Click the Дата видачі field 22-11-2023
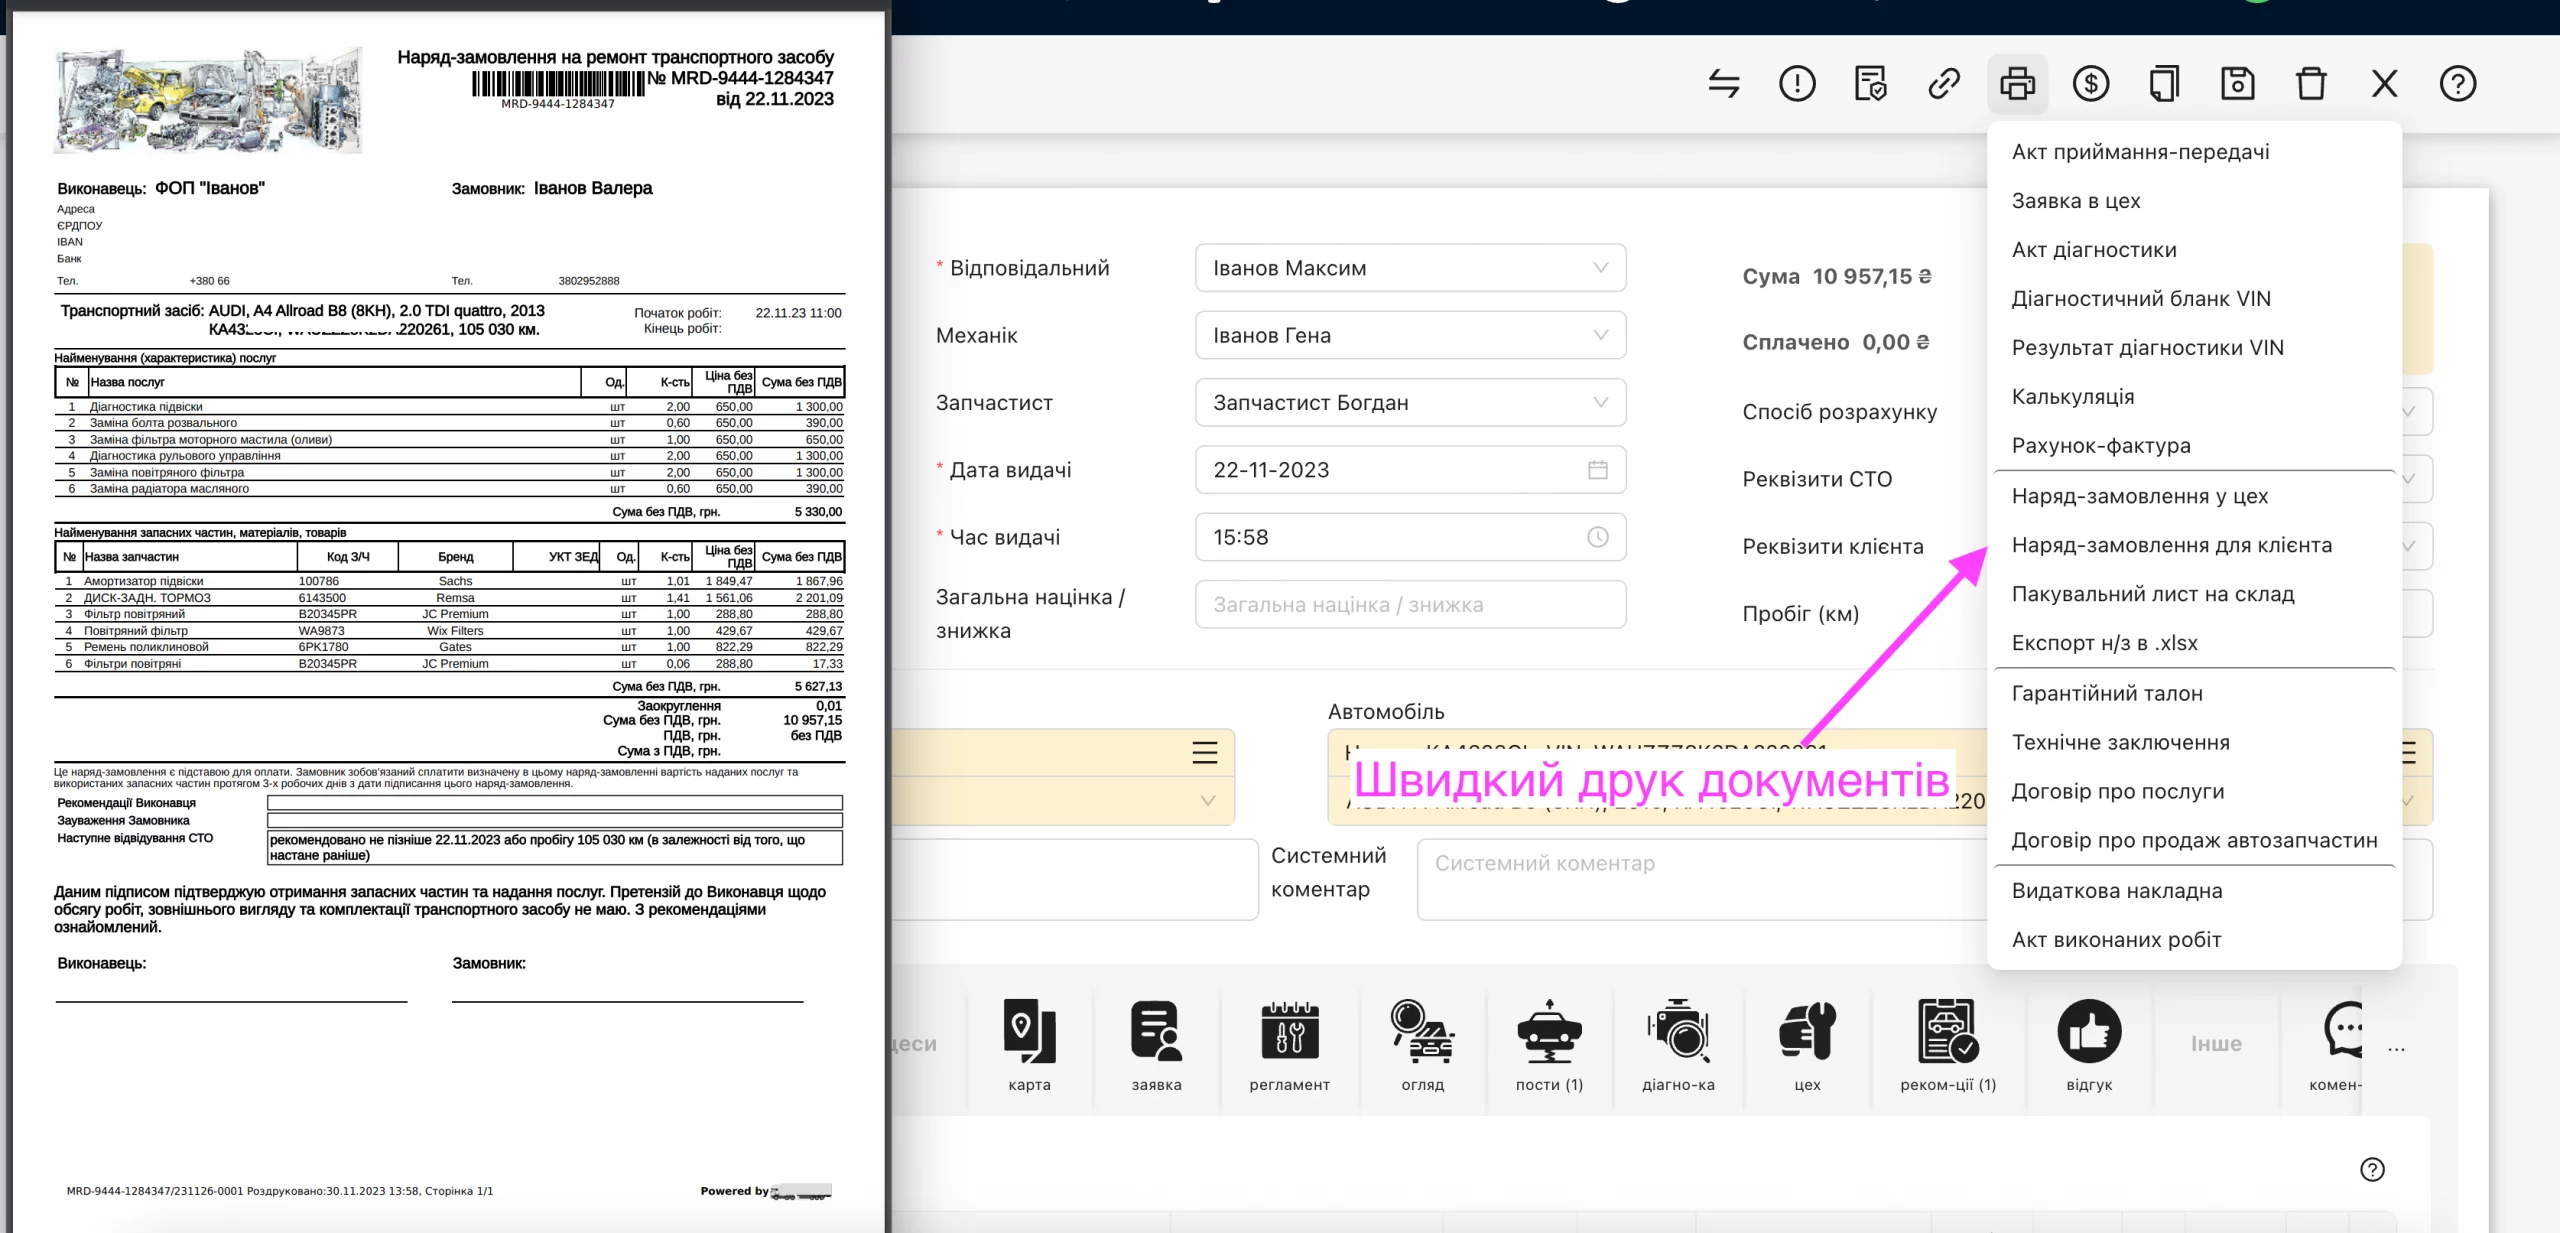This screenshot has width=2560, height=1233. pyautogui.click(x=1410, y=470)
